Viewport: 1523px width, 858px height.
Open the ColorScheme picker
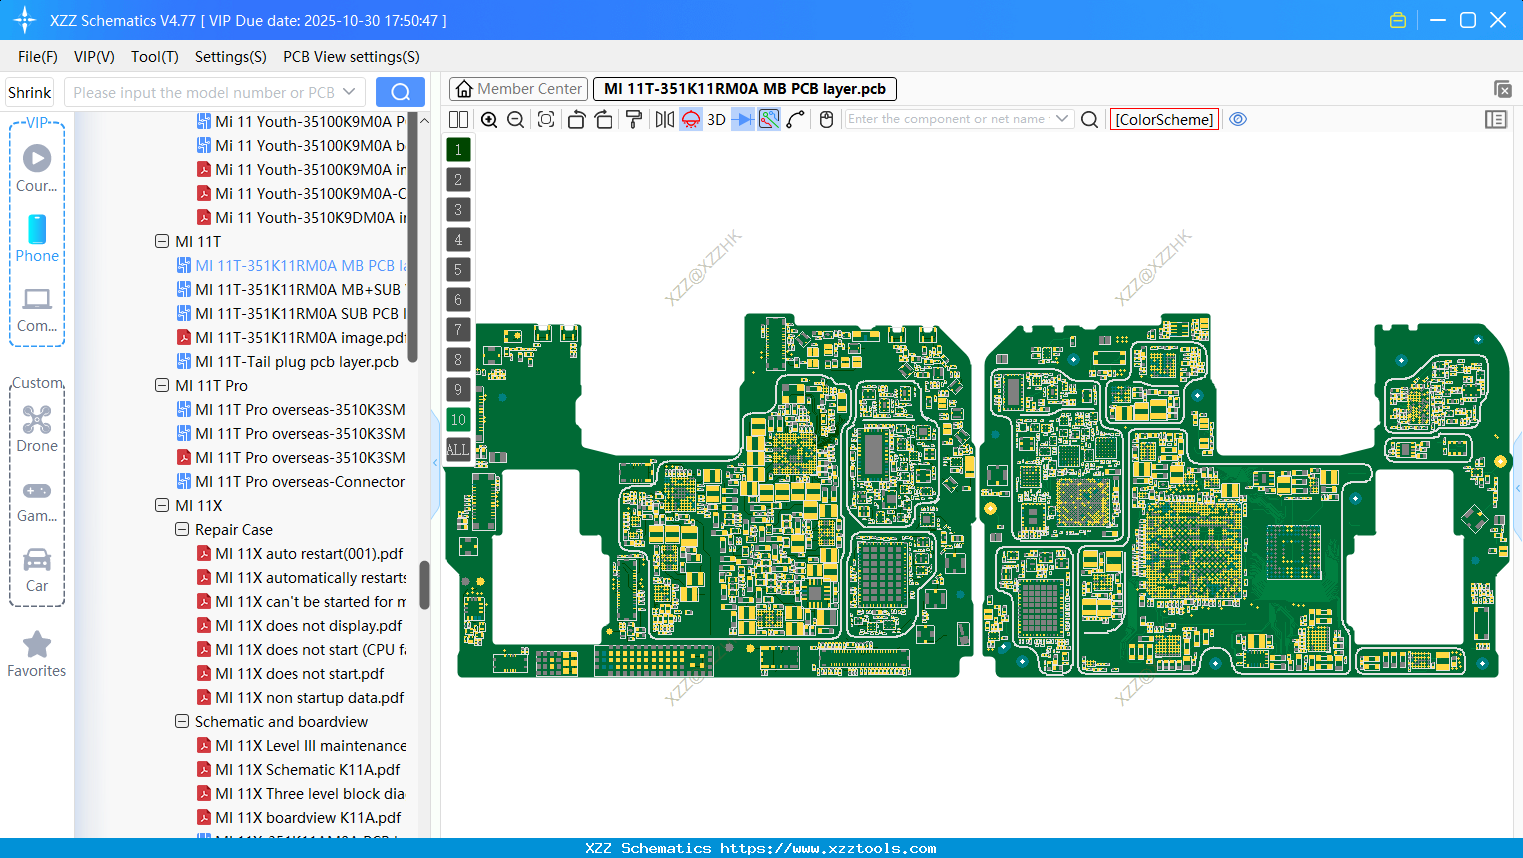[1163, 119]
